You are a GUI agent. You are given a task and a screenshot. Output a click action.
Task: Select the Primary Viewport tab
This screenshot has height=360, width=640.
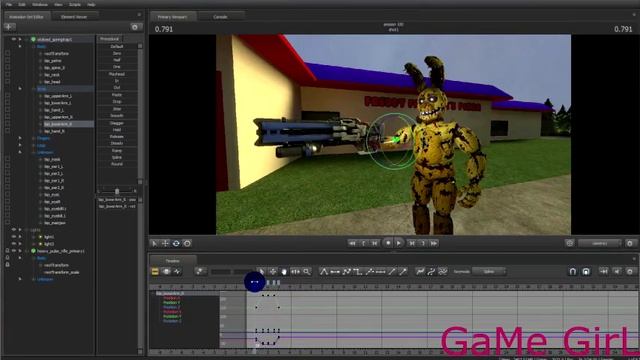tap(172, 17)
